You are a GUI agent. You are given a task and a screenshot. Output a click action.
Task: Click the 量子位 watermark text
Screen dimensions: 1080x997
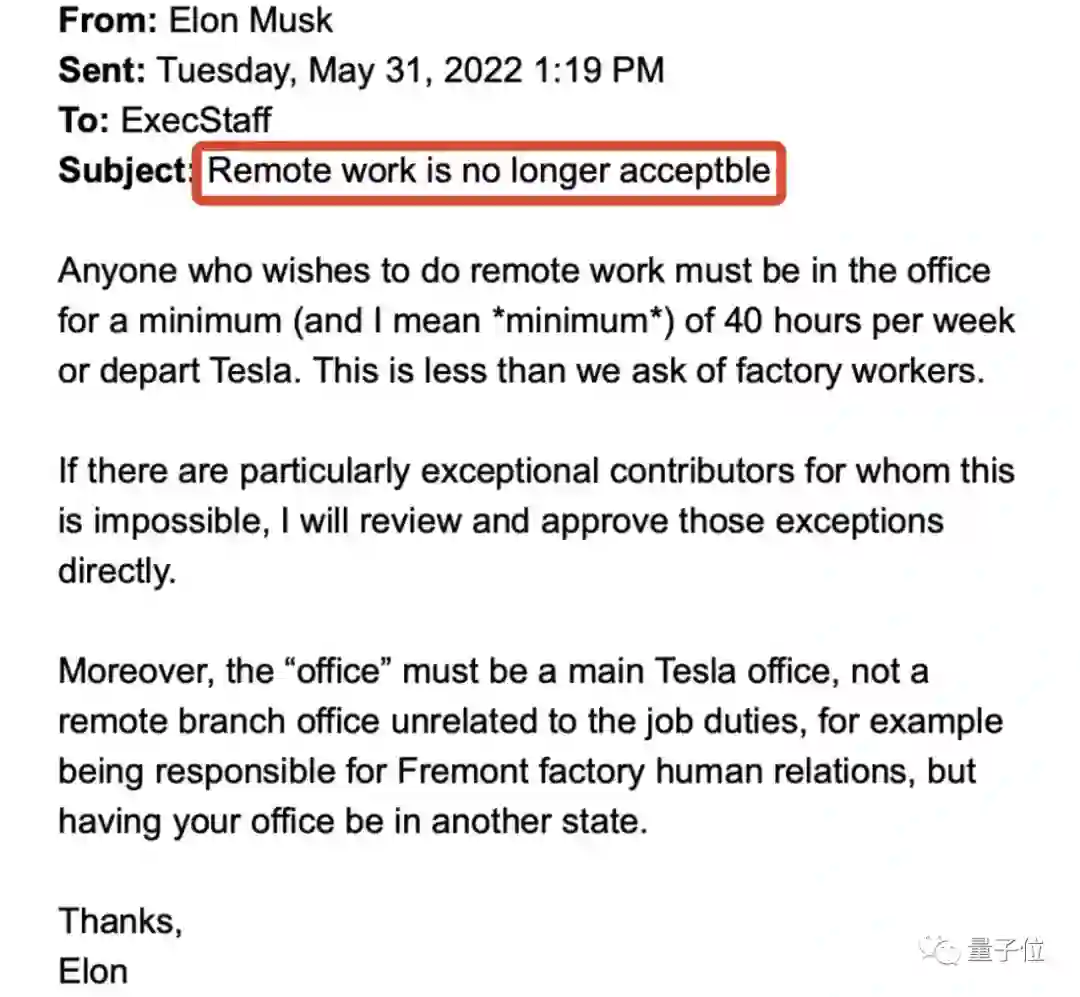(x=1007, y=949)
